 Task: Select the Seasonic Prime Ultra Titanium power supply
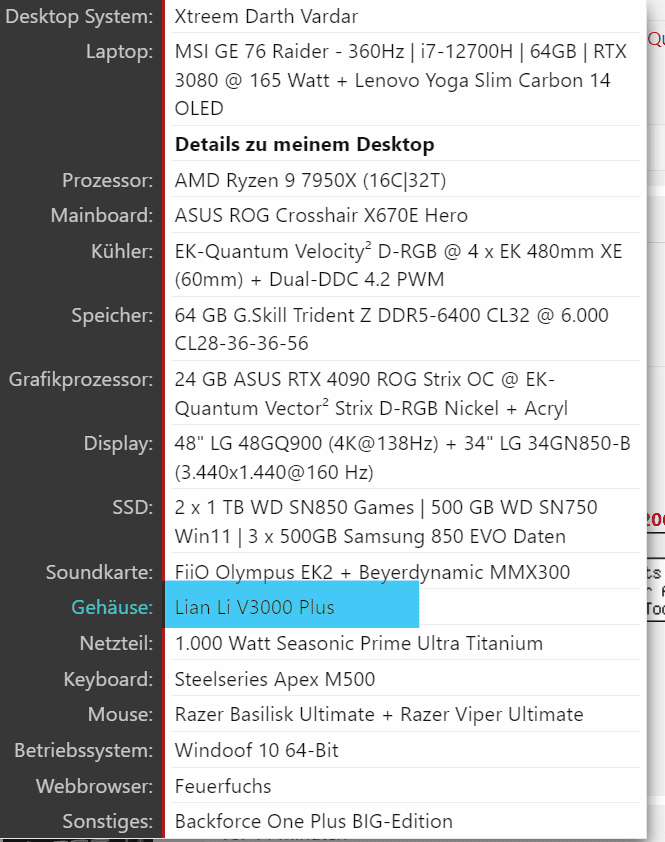[359, 643]
